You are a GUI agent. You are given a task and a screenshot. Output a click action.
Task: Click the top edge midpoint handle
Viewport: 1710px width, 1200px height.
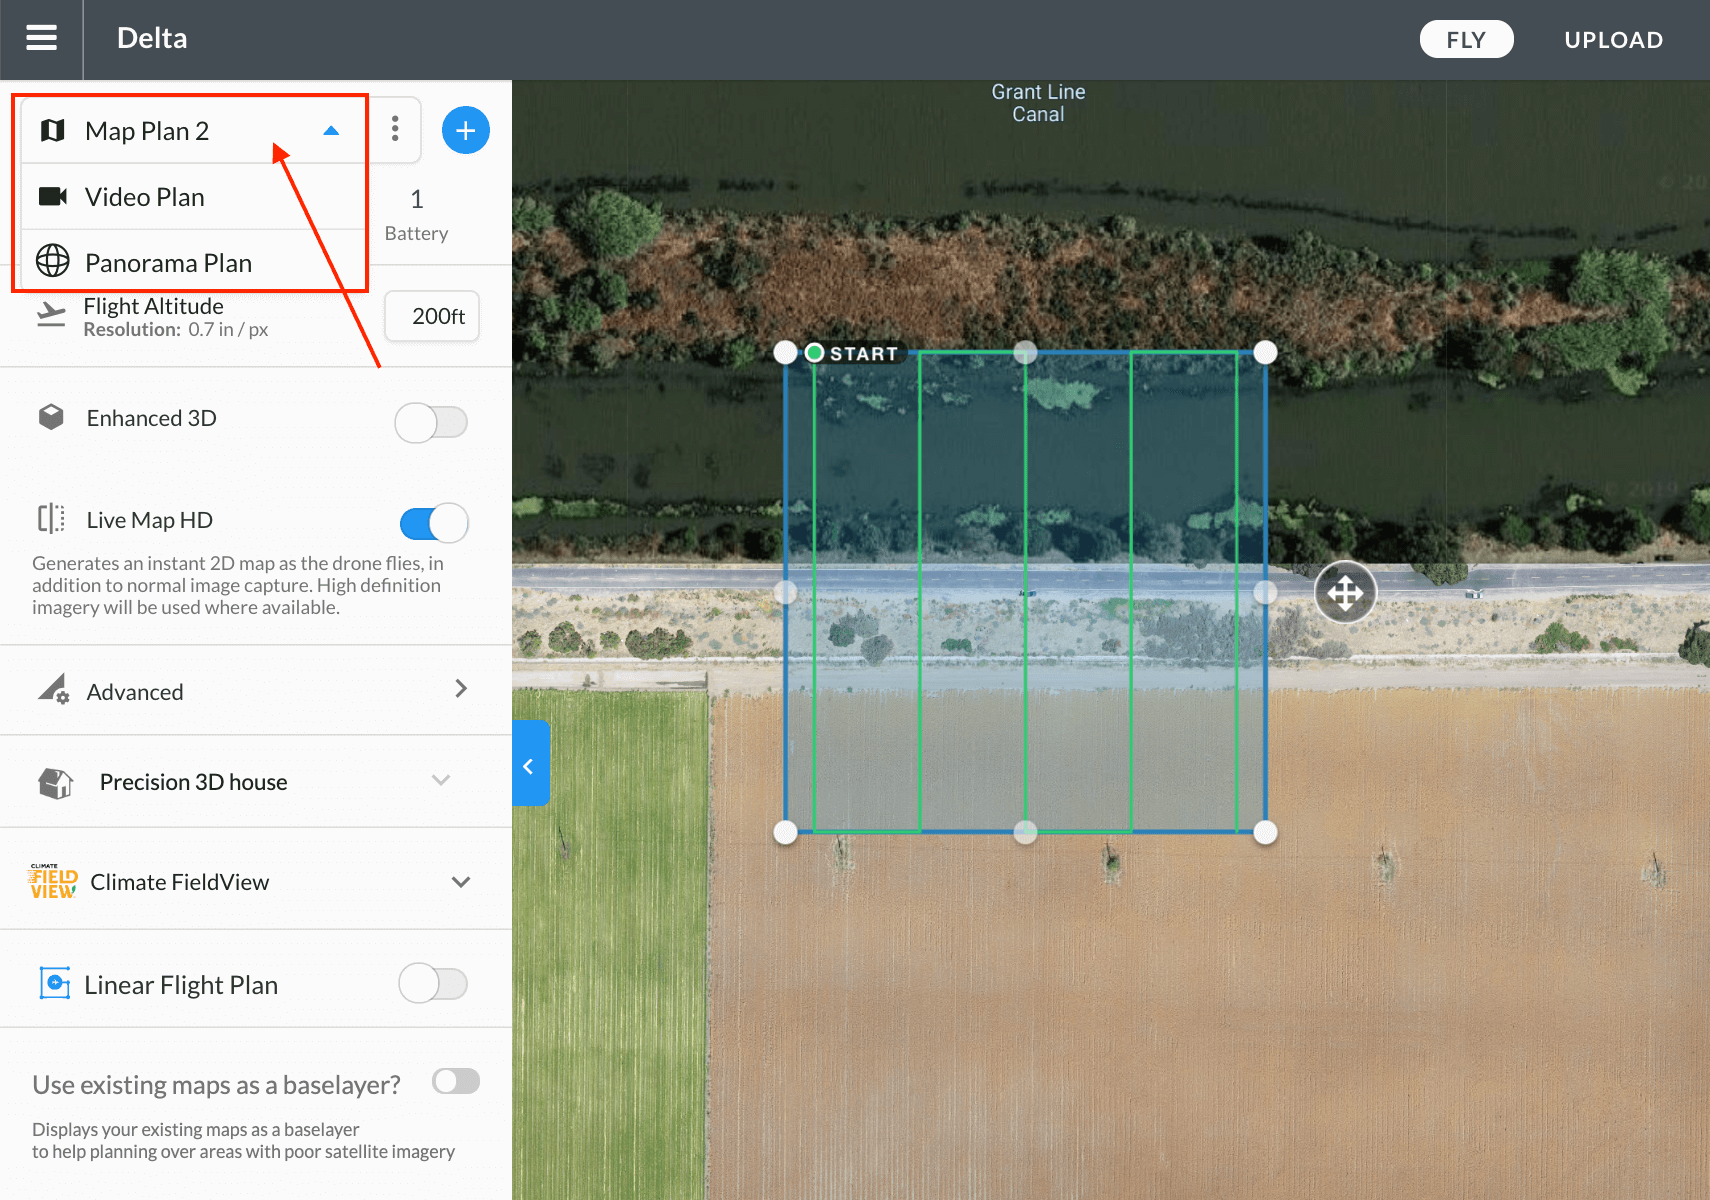[1025, 352]
